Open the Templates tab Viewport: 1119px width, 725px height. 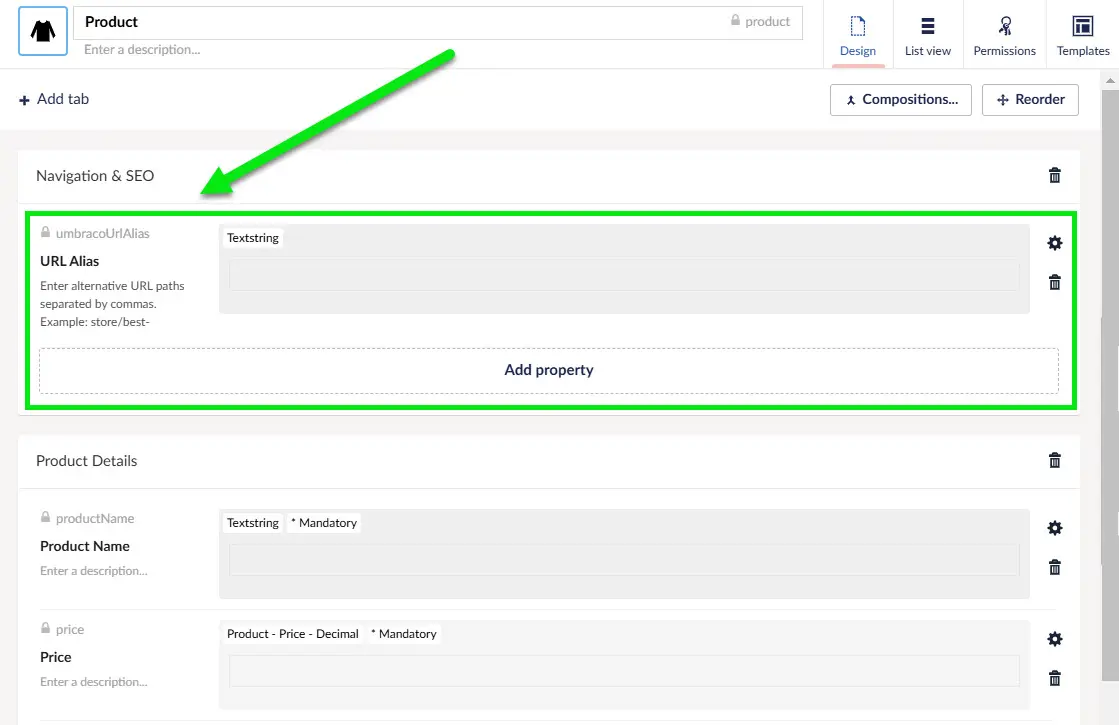[1083, 35]
